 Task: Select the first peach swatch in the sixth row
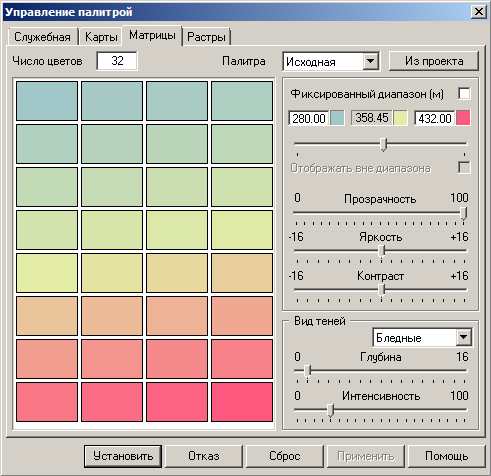pyautogui.click(x=47, y=316)
